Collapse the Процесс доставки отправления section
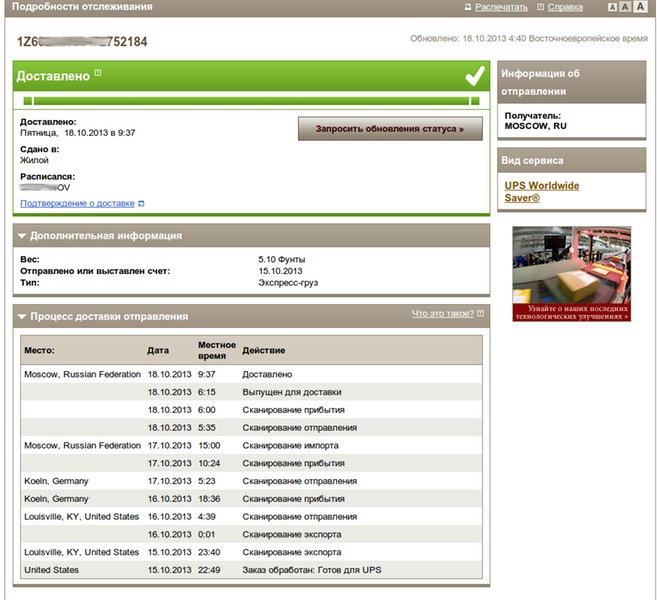The width and height of the screenshot is (657, 600). (x=22, y=316)
